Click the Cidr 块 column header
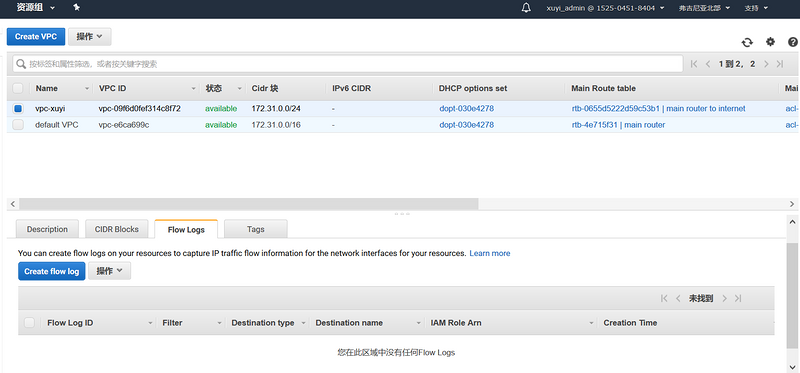800x373 pixels. tap(265, 88)
